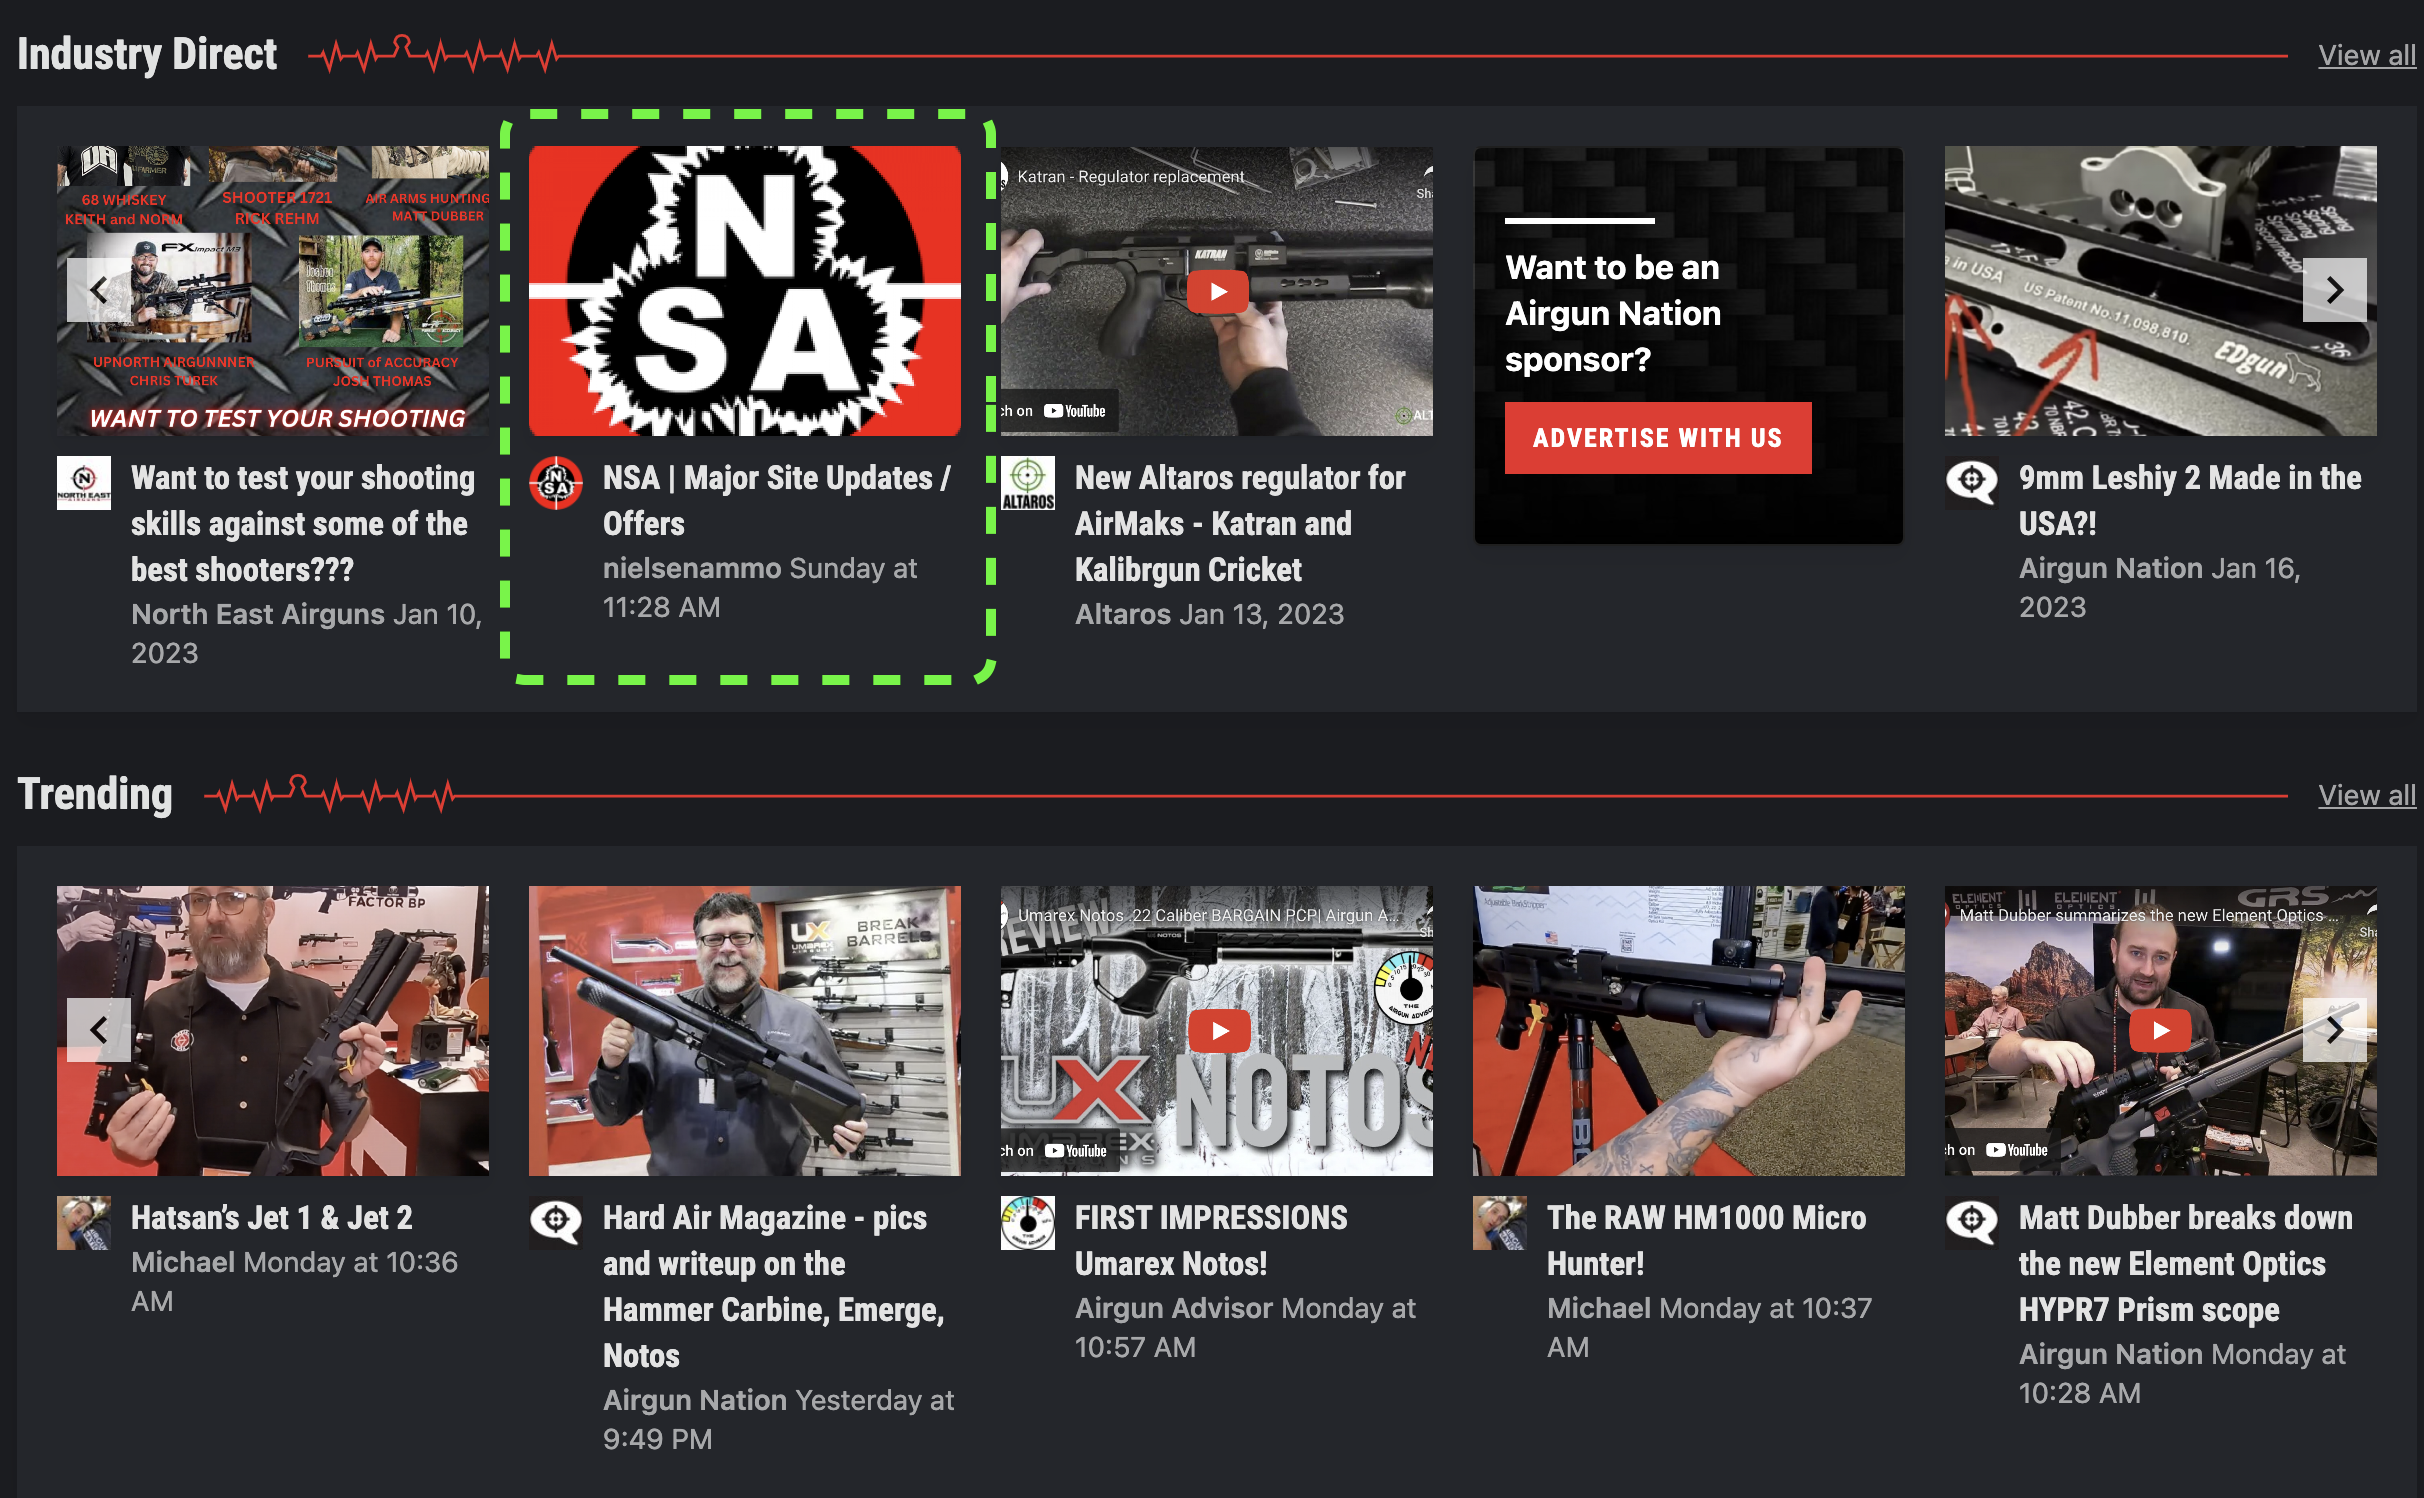Click author name North East Airguns
Viewport: 2424px width, 1498px height.
(258, 614)
